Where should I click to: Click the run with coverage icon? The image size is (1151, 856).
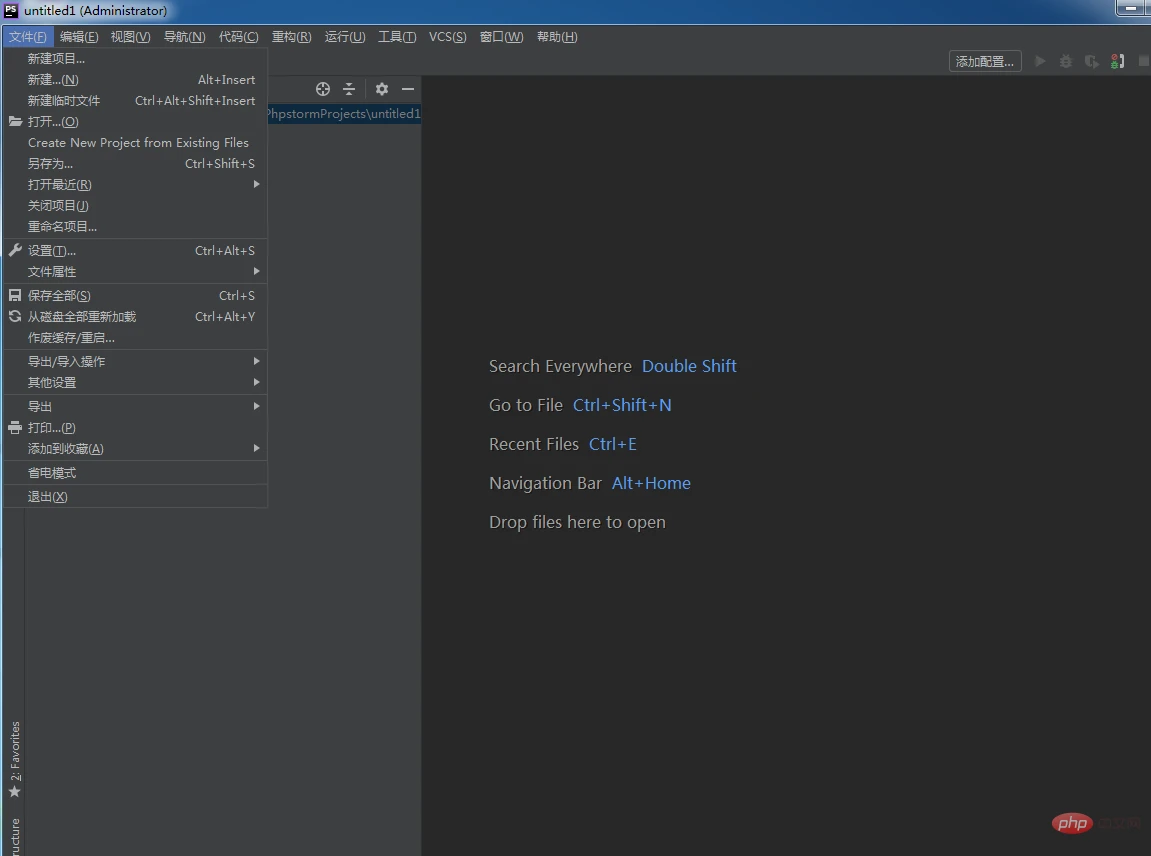tap(1092, 61)
